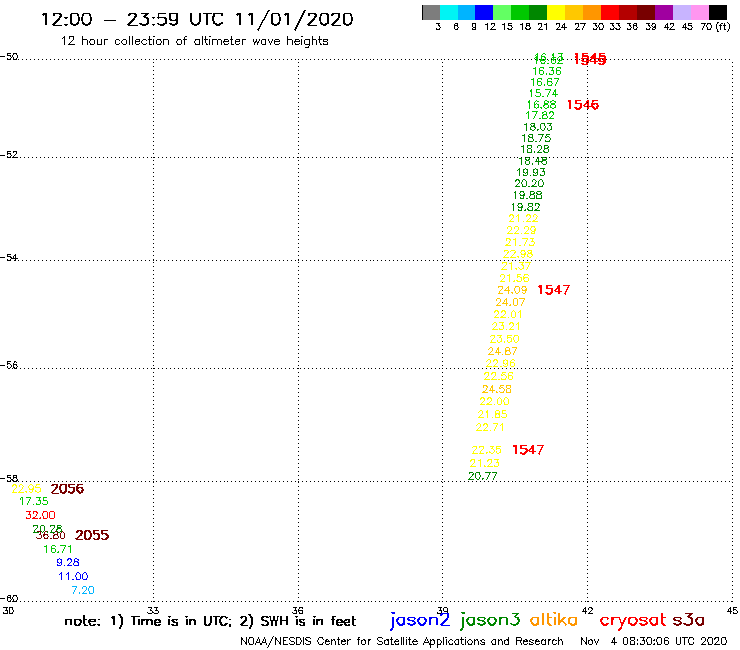Click the wave height value 16.88
The height and width of the screenshot is (650, 740).
point(541,105)
